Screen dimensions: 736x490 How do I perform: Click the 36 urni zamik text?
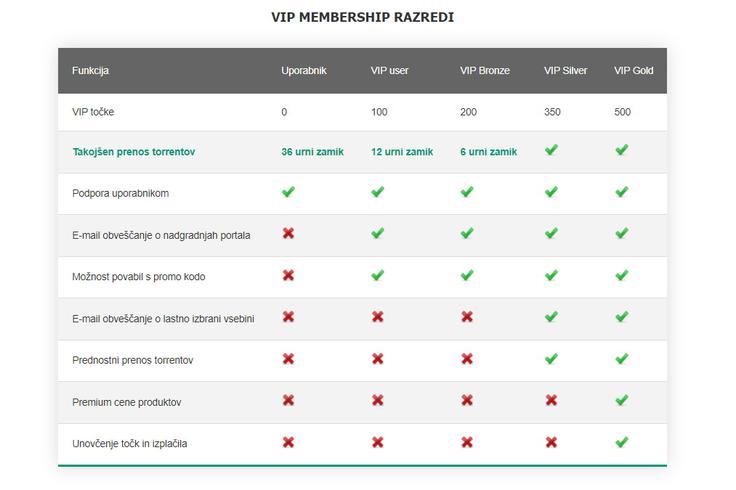(x=313, y=152)
